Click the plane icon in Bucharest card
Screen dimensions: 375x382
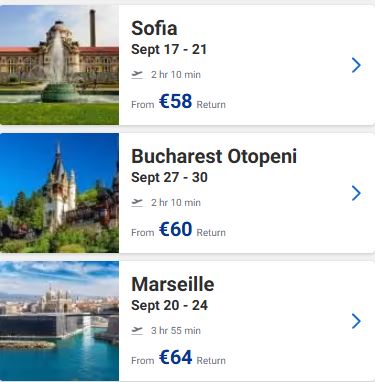click(137, 202)
